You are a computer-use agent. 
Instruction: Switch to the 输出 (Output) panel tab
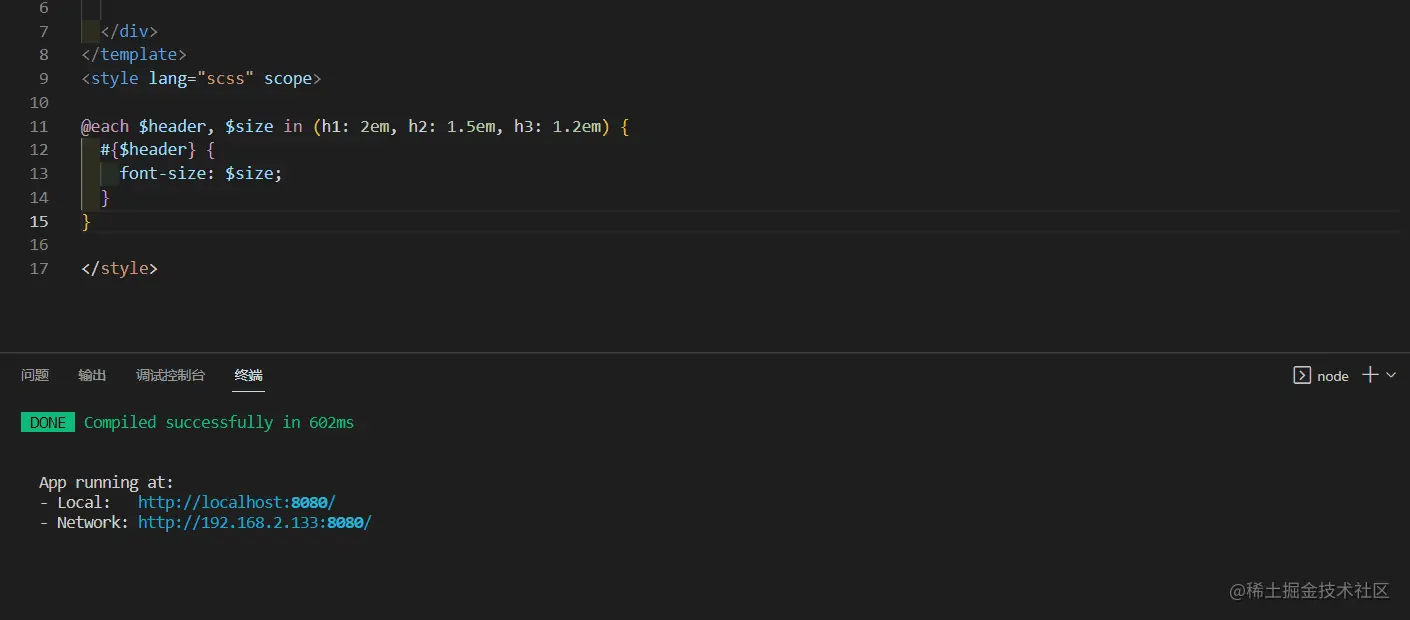pyautogui.click(x=91, y=375)
